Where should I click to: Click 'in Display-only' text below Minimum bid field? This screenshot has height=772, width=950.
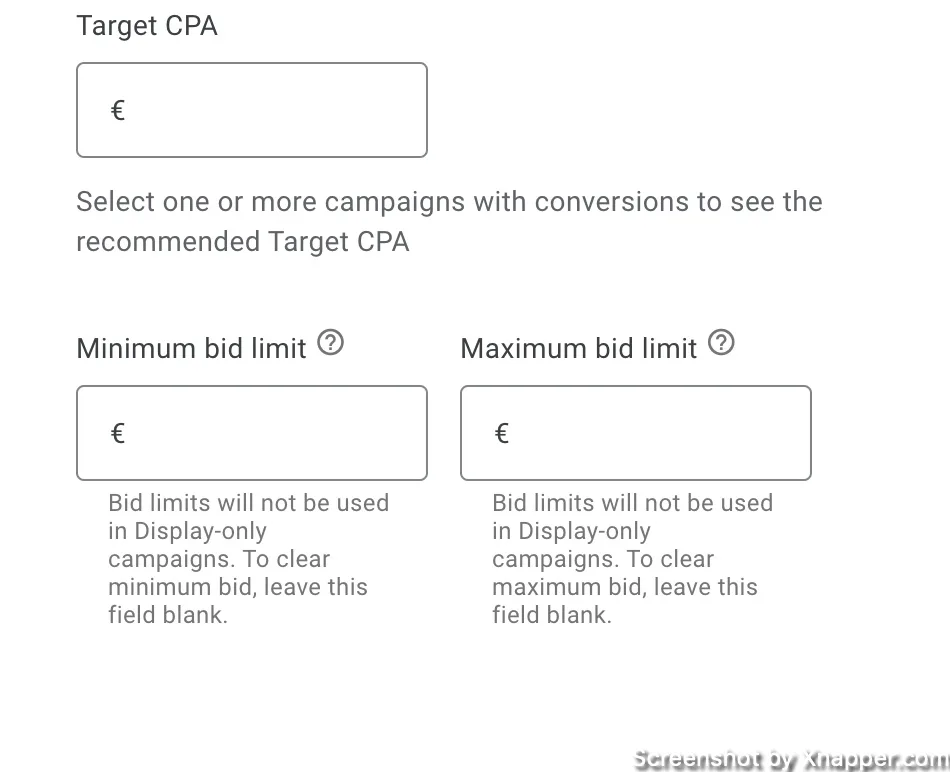[x=187, y=531]
